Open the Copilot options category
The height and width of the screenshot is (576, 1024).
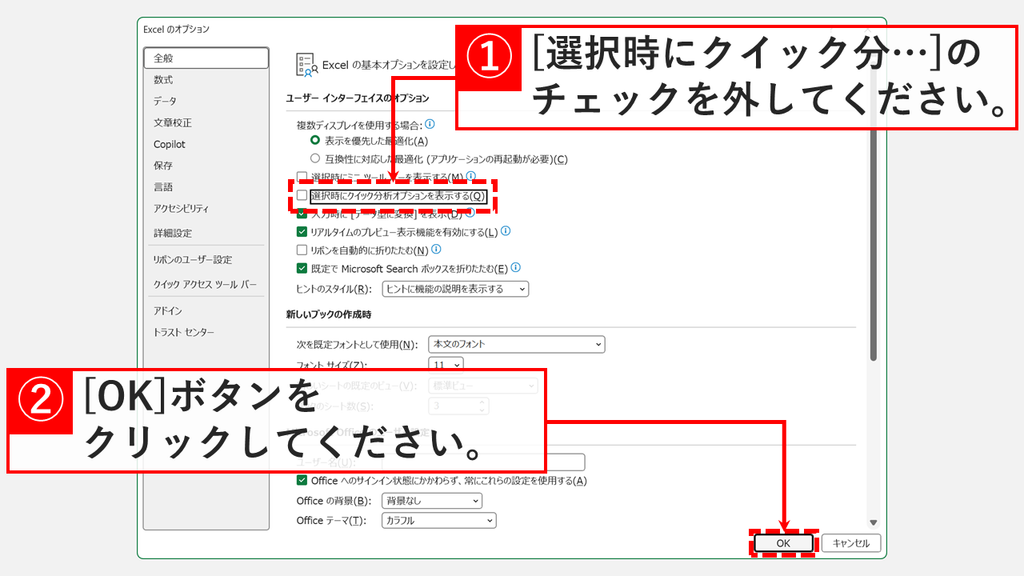coord(169,144)
